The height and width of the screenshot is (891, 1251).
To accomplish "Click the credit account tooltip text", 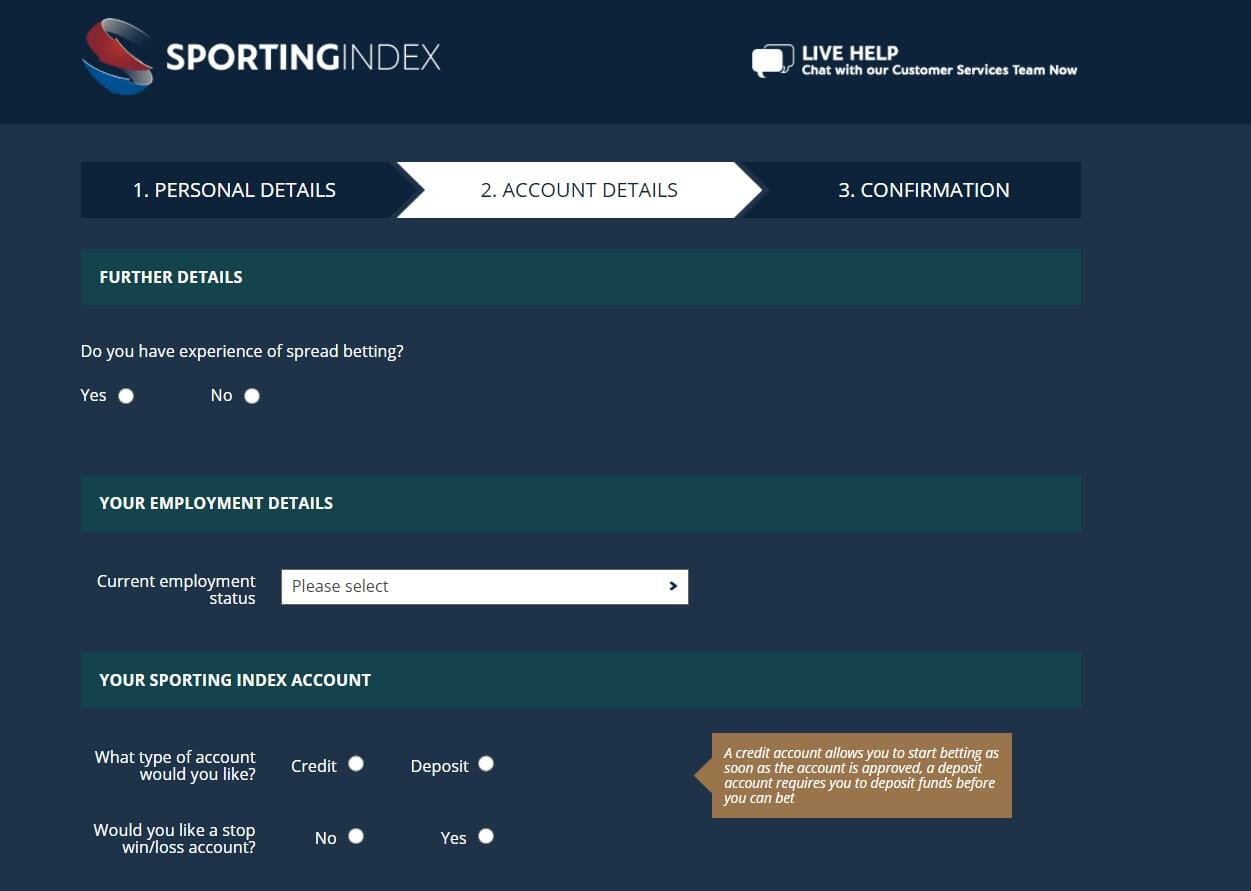I will (x=861, y=776).
